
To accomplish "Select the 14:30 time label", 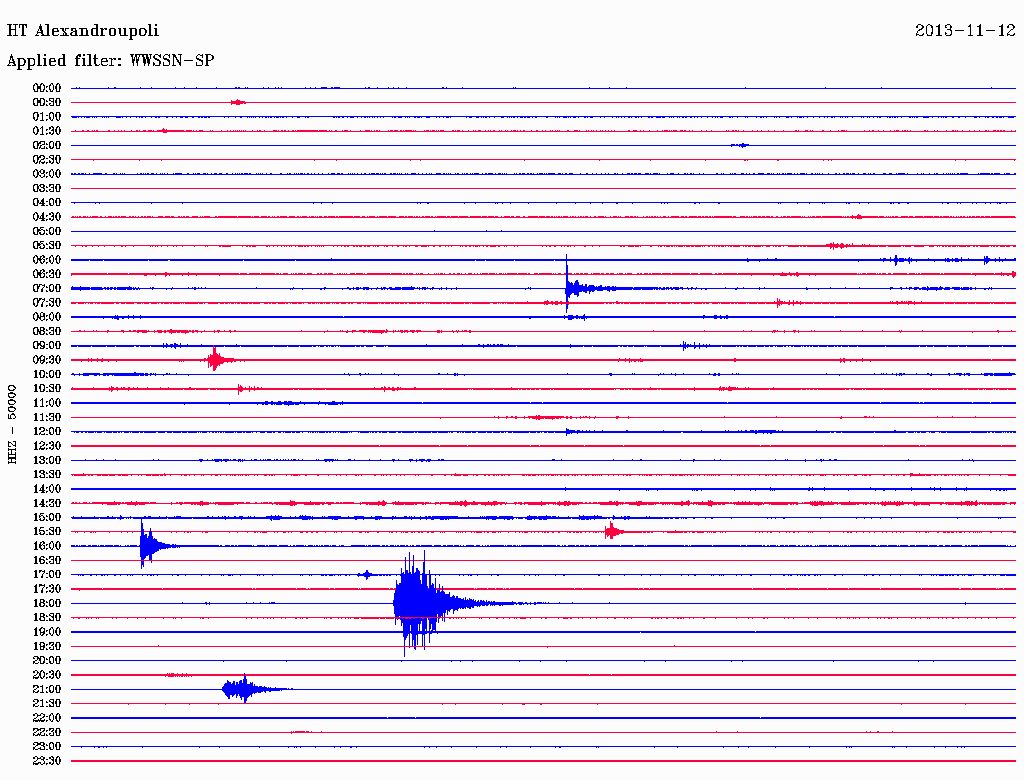I will (x=47, y=503).
